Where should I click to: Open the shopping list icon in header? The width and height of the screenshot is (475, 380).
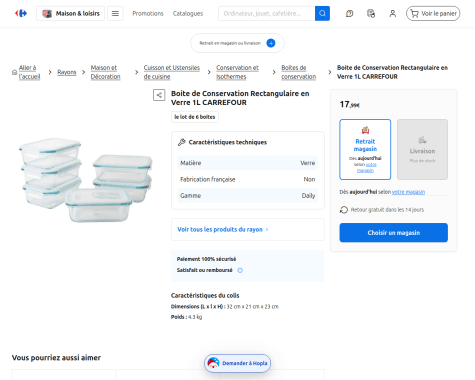pos(371,13)
